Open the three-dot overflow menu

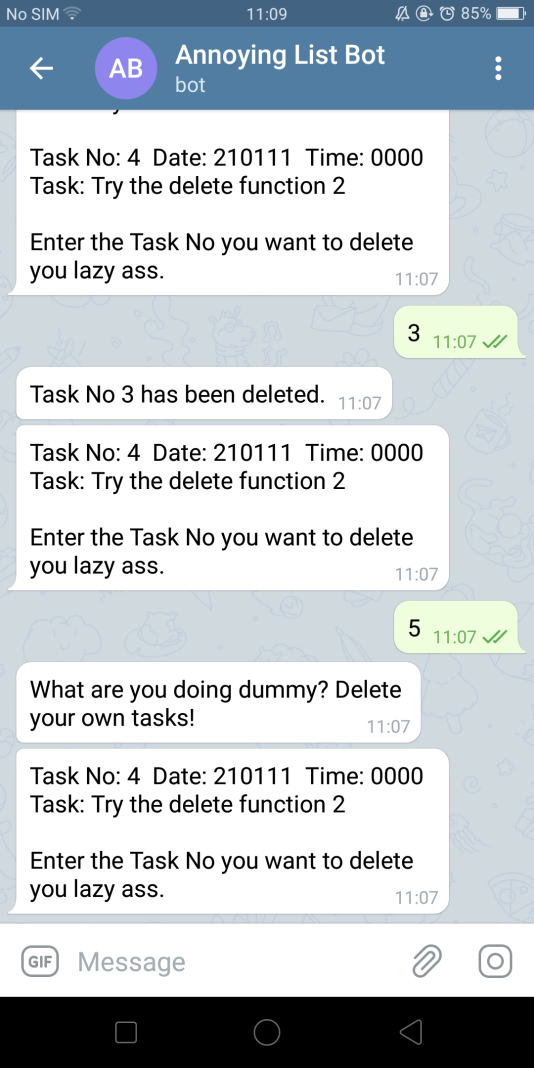499,69
